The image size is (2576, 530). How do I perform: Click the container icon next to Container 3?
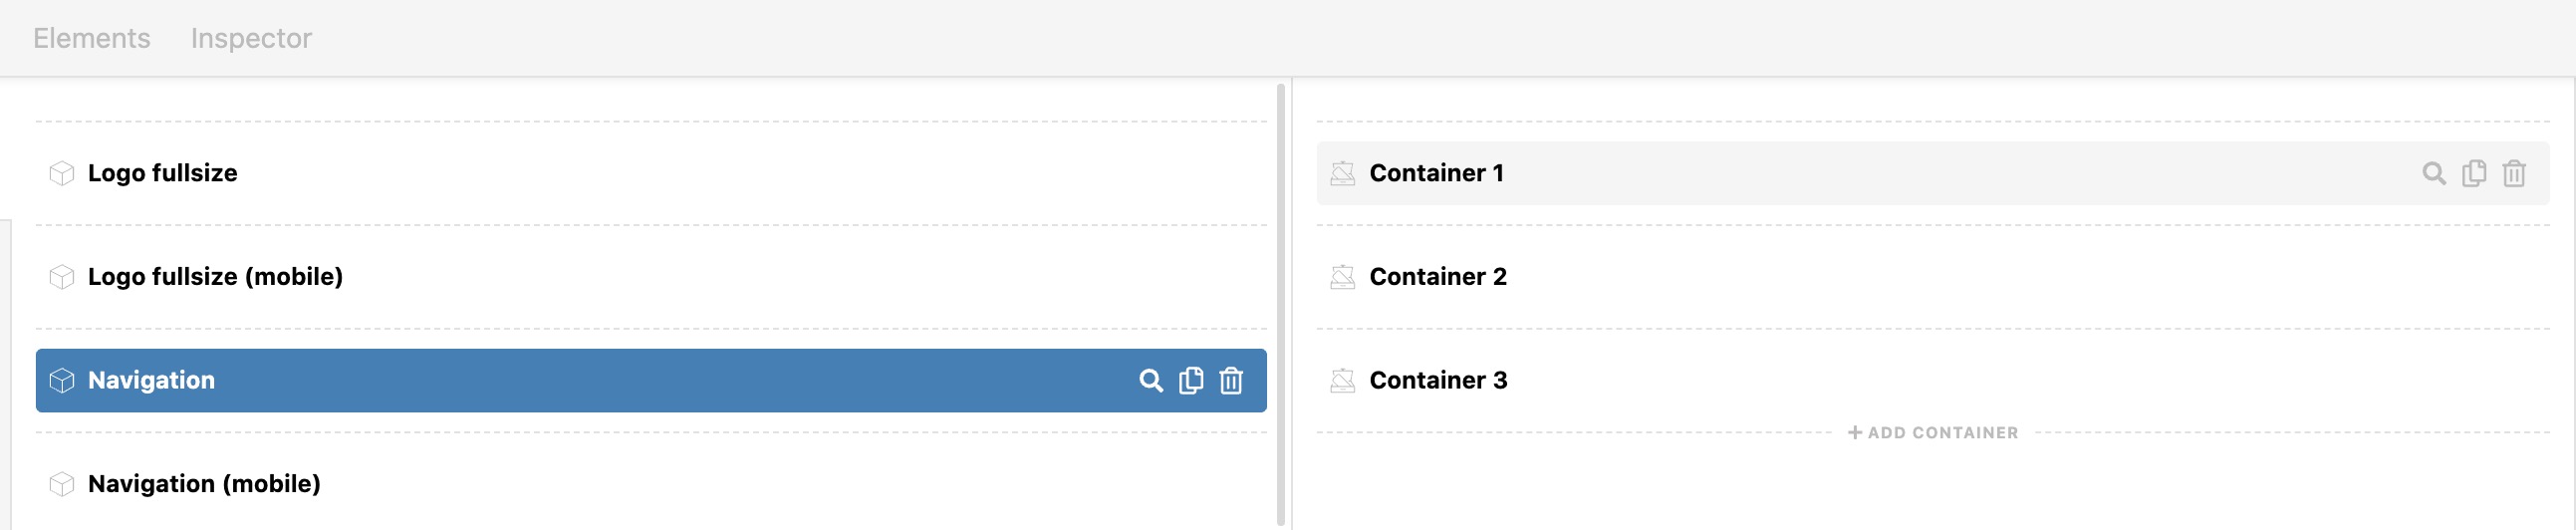click(1343, 381)
